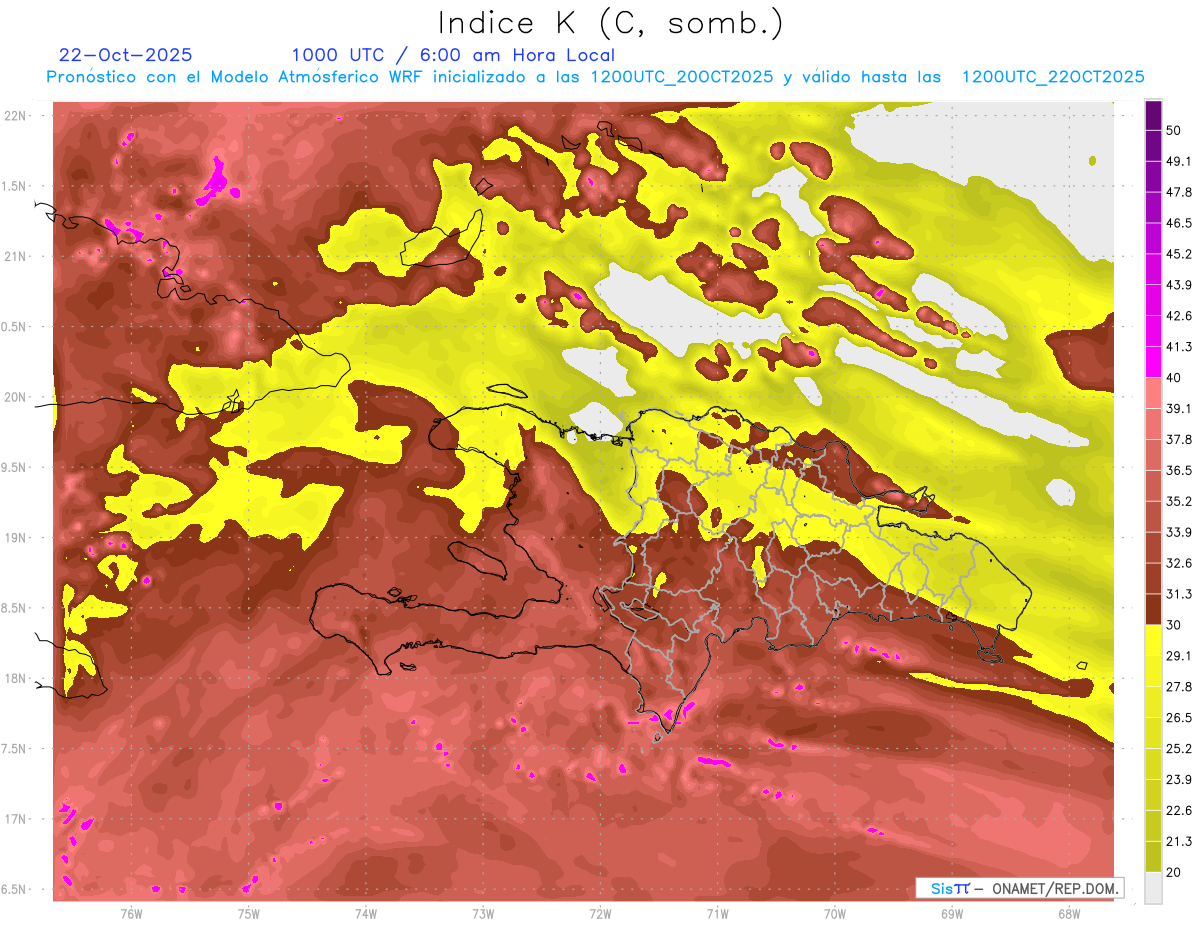Select the dark purple 50 color swatch
Image resolution: width=1200 pixels, height=927 pixels.
tap(1153, 116)
